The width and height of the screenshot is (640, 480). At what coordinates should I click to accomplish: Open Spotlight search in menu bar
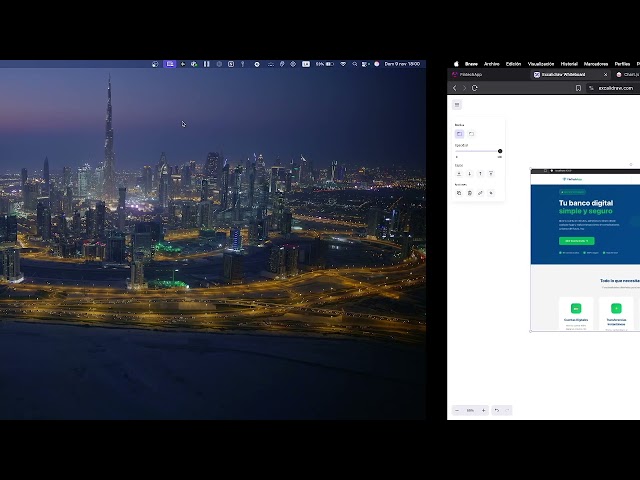tap(355, 64)
